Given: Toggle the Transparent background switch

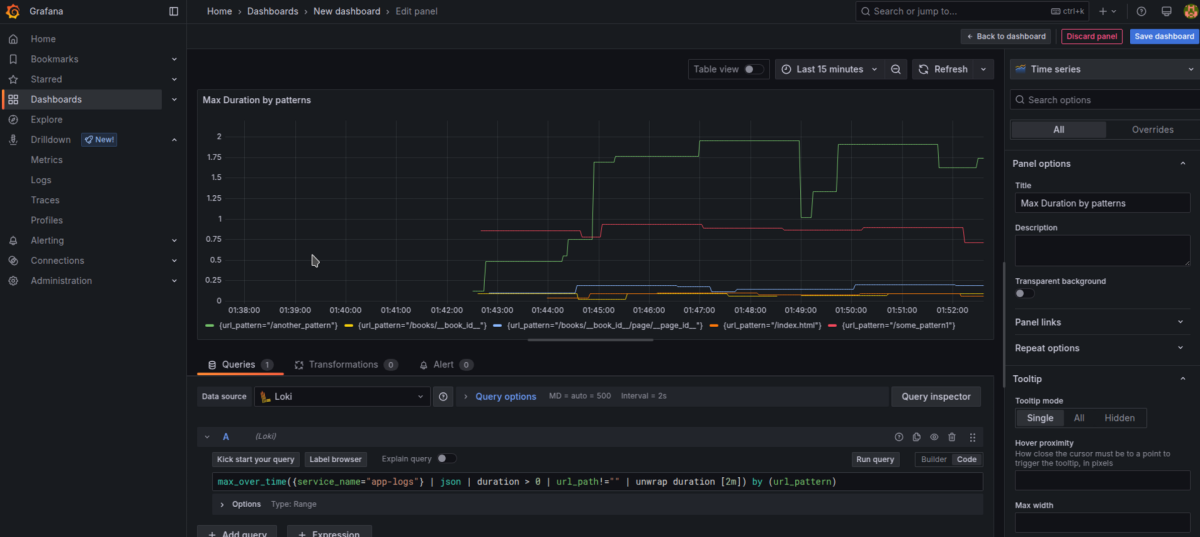Looking at the screenshot, I should click(1025, 294).
